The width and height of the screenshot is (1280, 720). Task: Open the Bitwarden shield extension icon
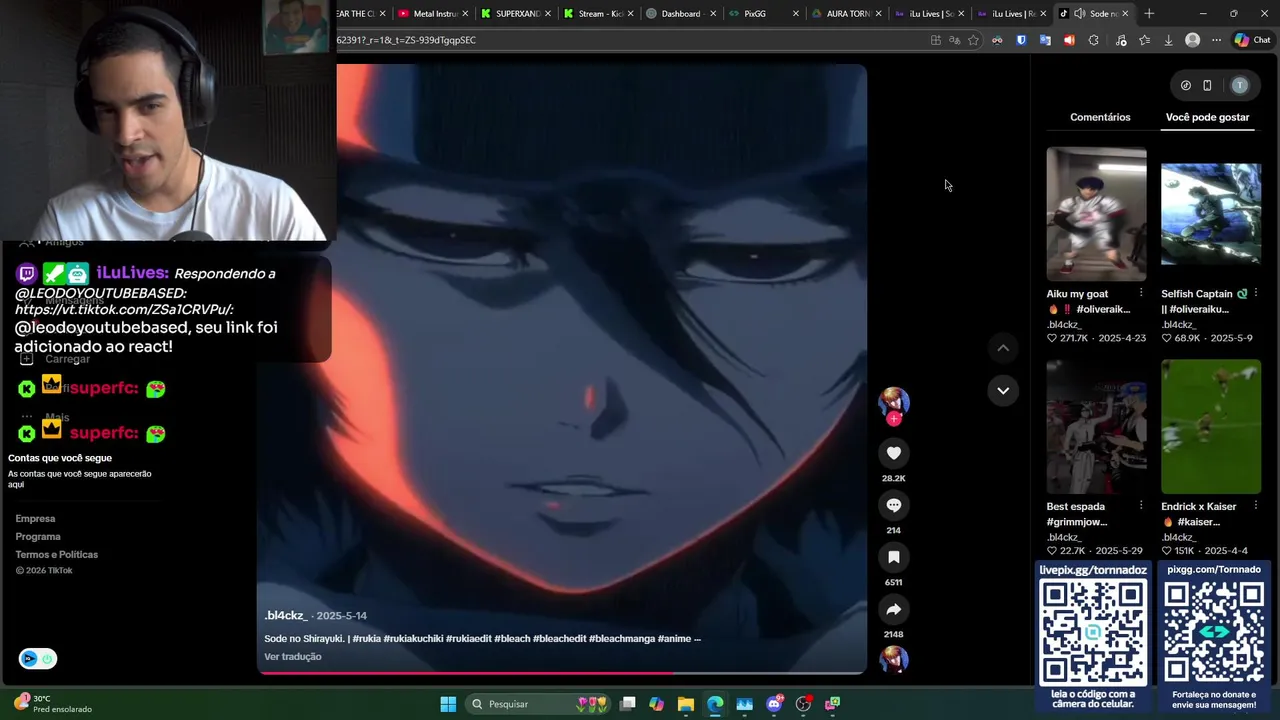1021,40
